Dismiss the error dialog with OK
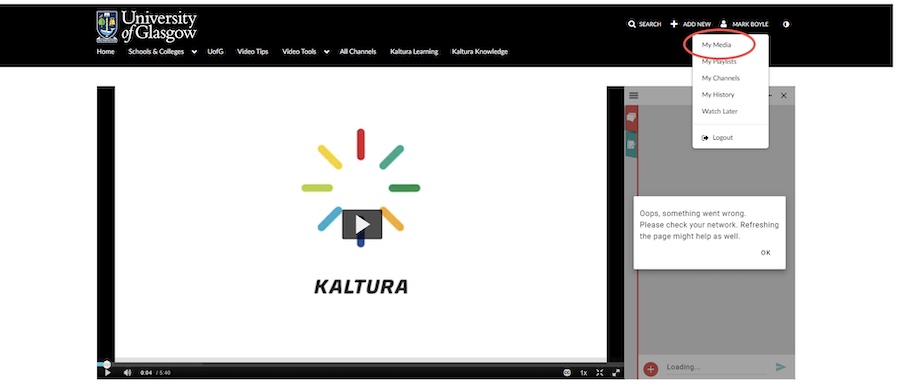Image resolution: width=900 pixels, height=387 pixels. click(766, 253)
